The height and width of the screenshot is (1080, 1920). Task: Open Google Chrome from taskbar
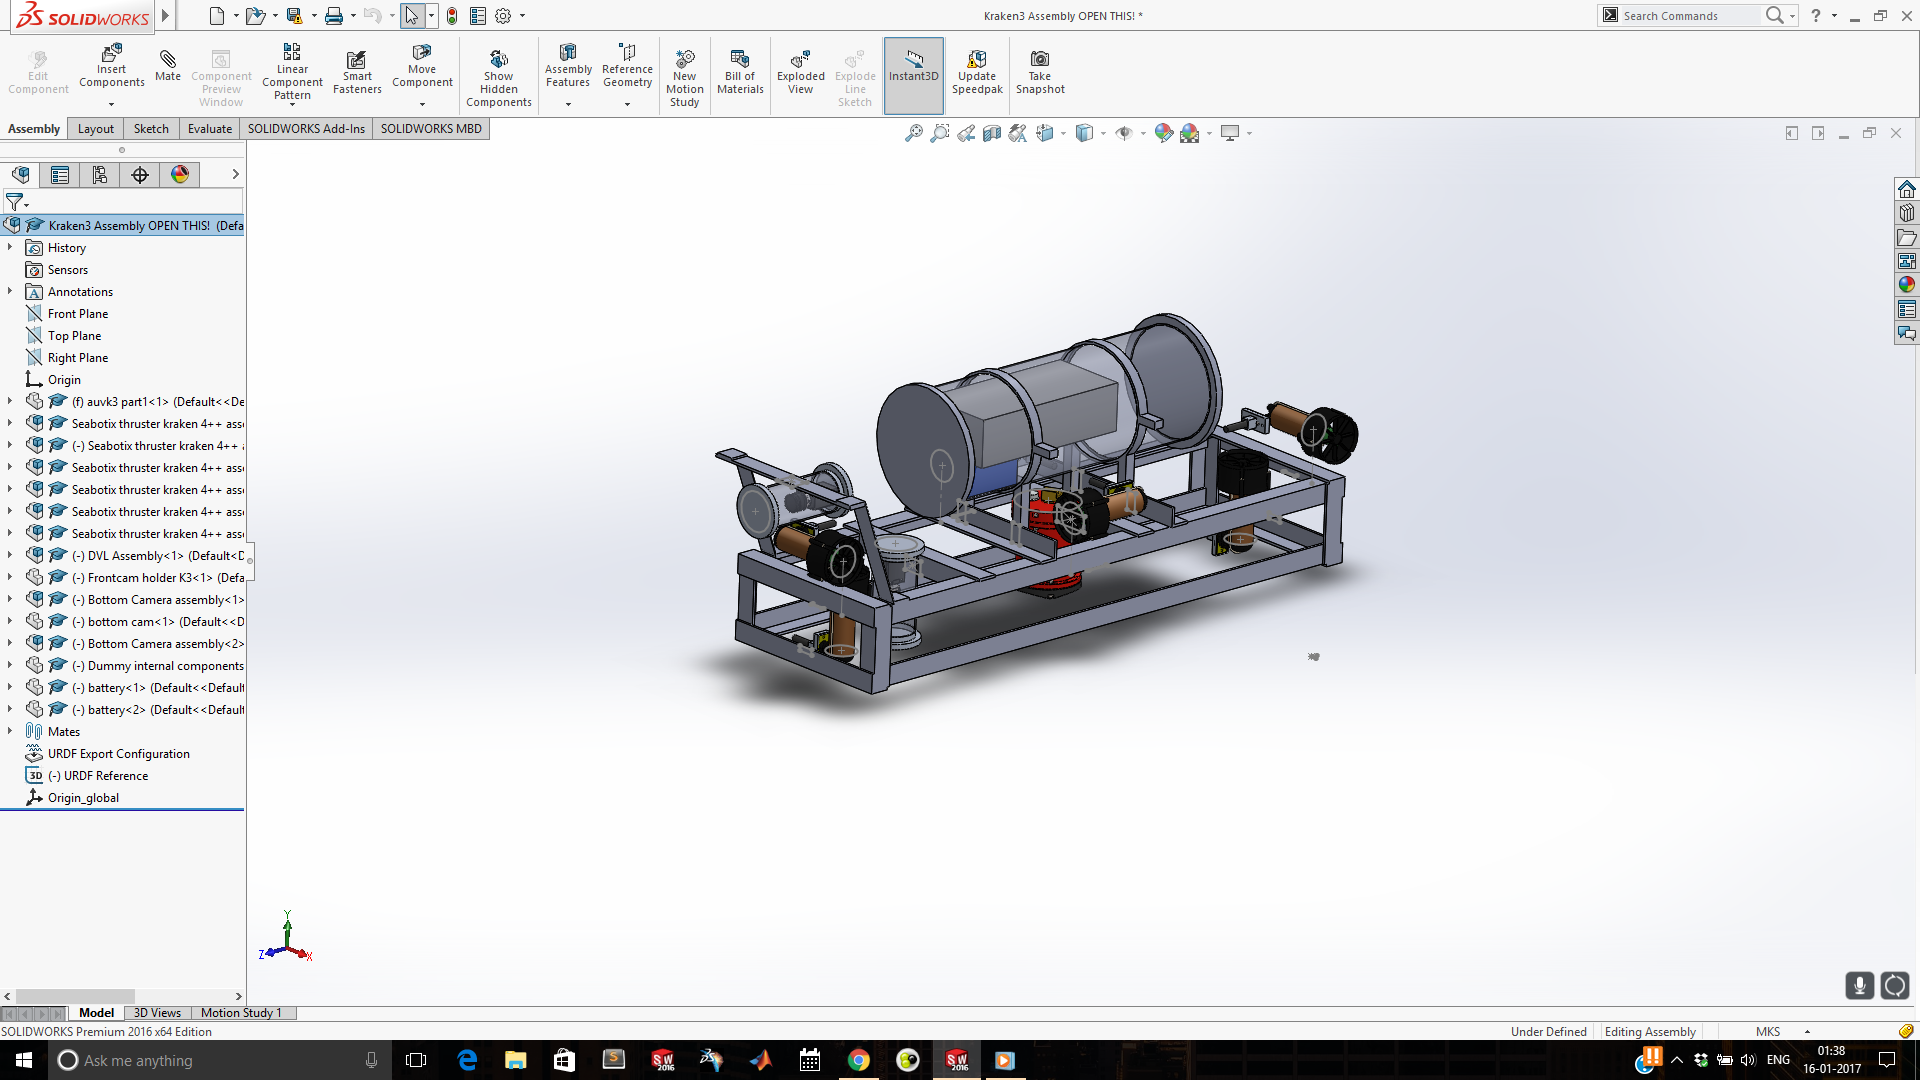pyautogui.click(x=859, y=1060)
